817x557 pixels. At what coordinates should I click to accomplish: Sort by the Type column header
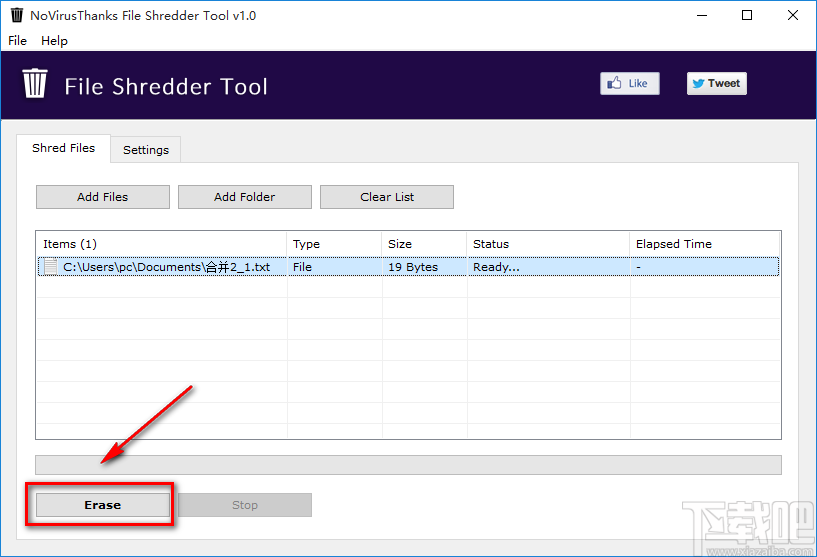point(334,244)
